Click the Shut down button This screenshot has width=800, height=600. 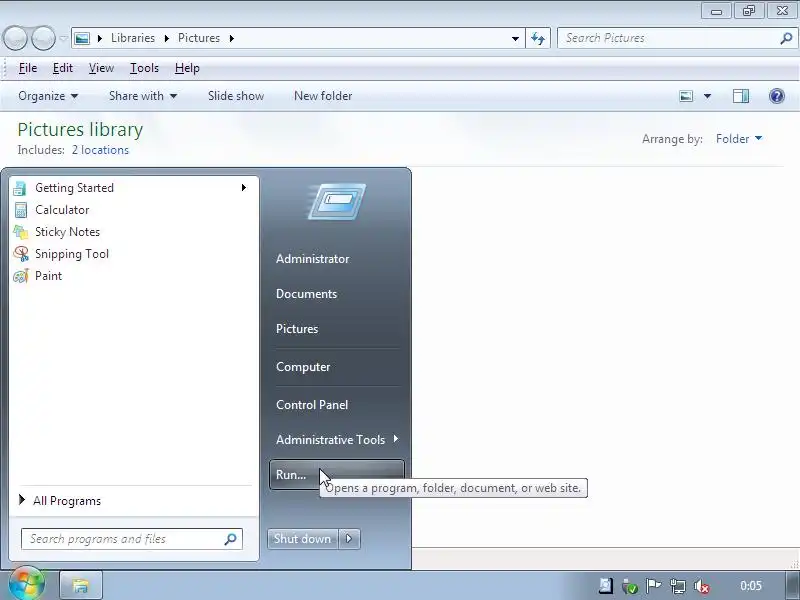tap(303, 539)
